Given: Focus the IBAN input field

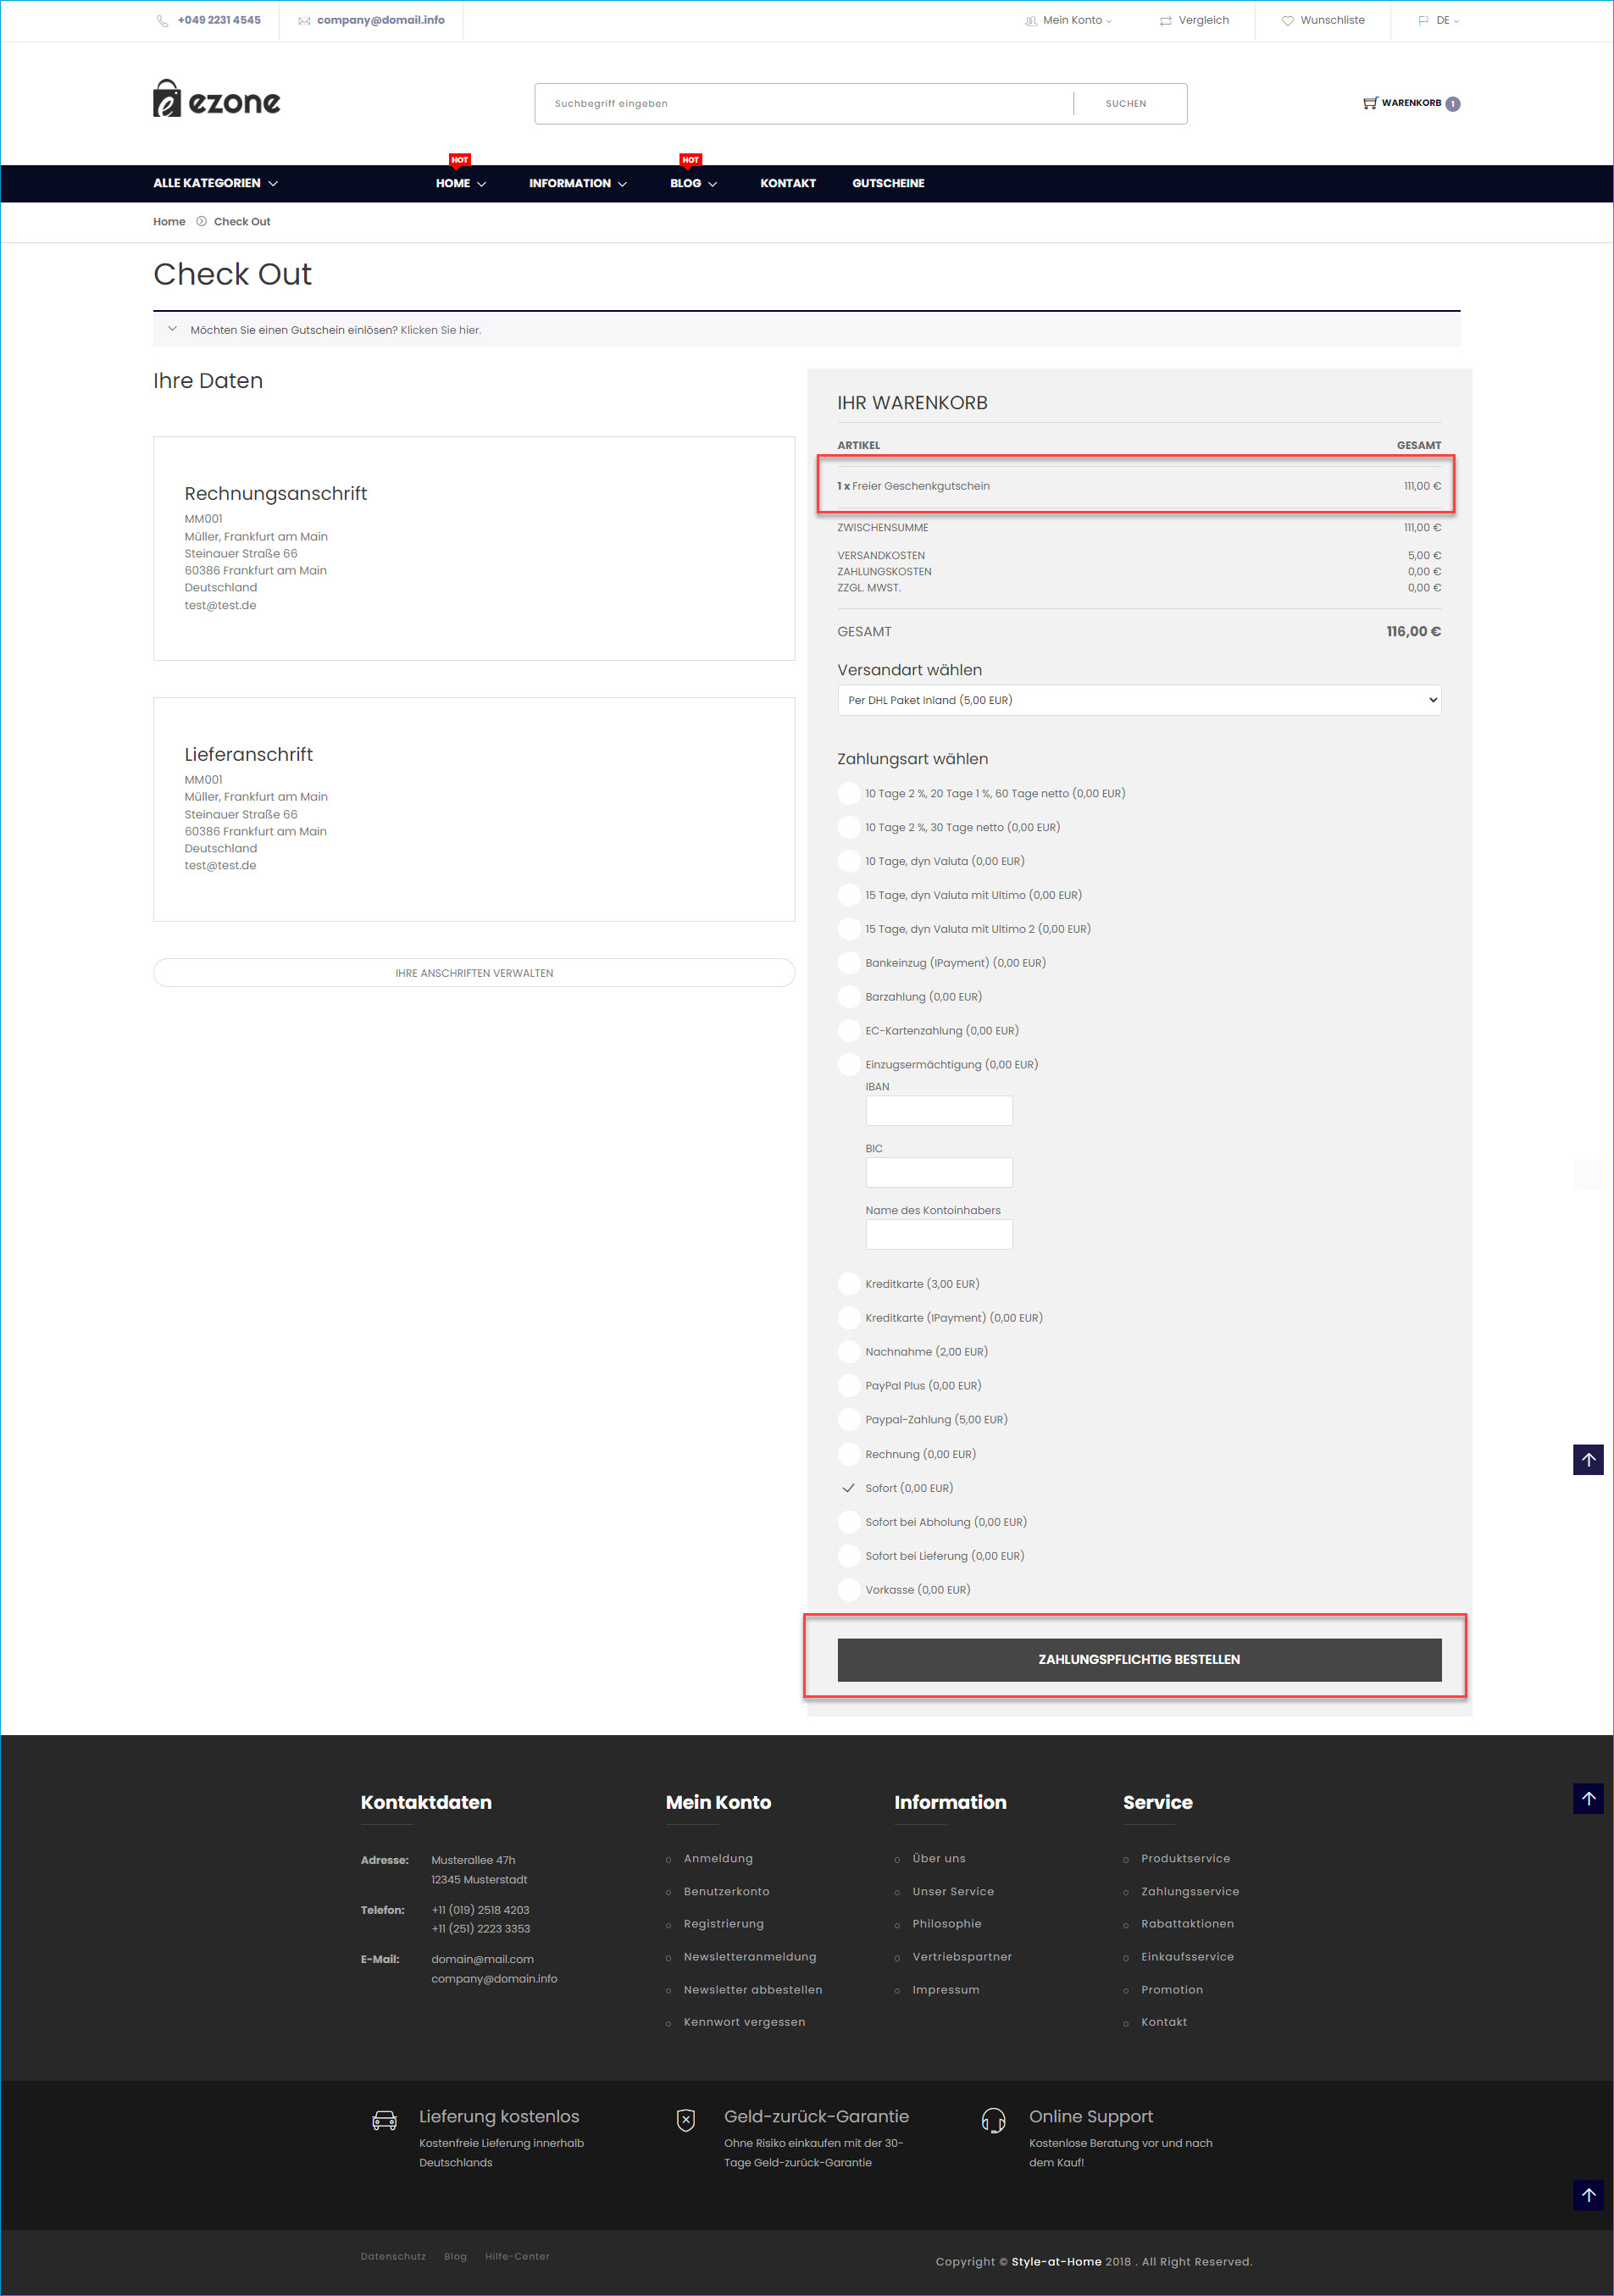Looking at the screenshot, I should [939, 1111].
